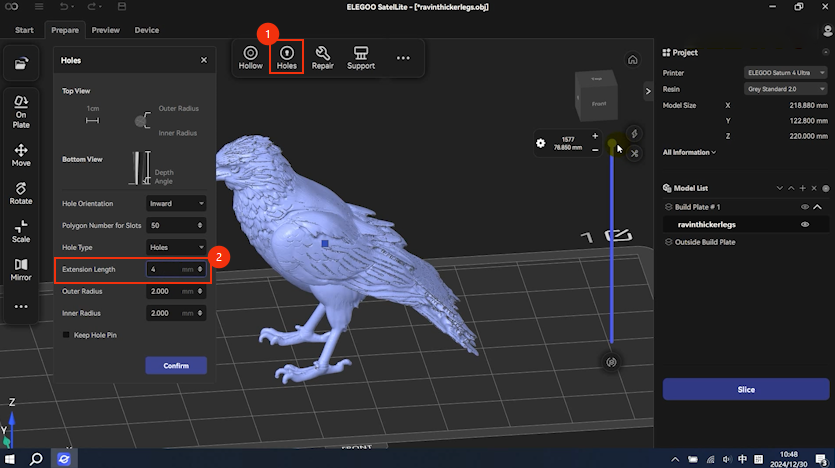Adjust the Outer Radius stepper arrows
The height and width of the screenshot is (468, 835).
click(x=200, y=291)
